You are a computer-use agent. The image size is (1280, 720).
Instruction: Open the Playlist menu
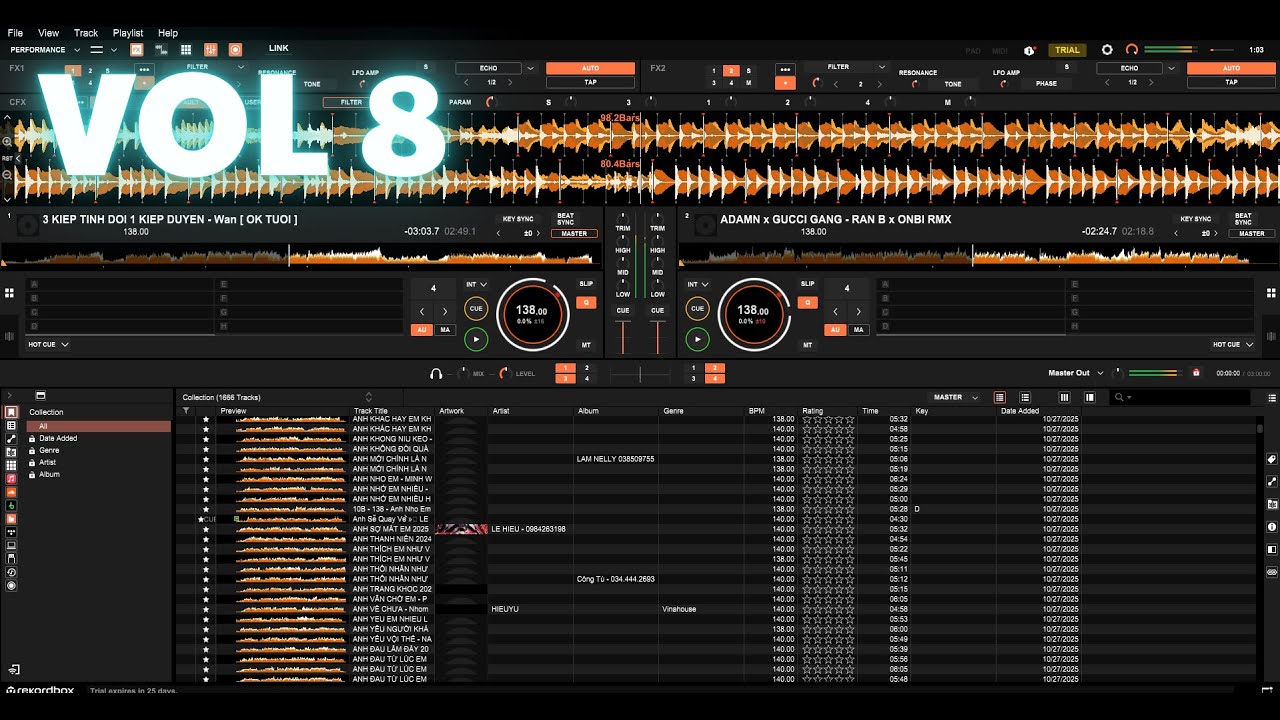click(128, 33)
